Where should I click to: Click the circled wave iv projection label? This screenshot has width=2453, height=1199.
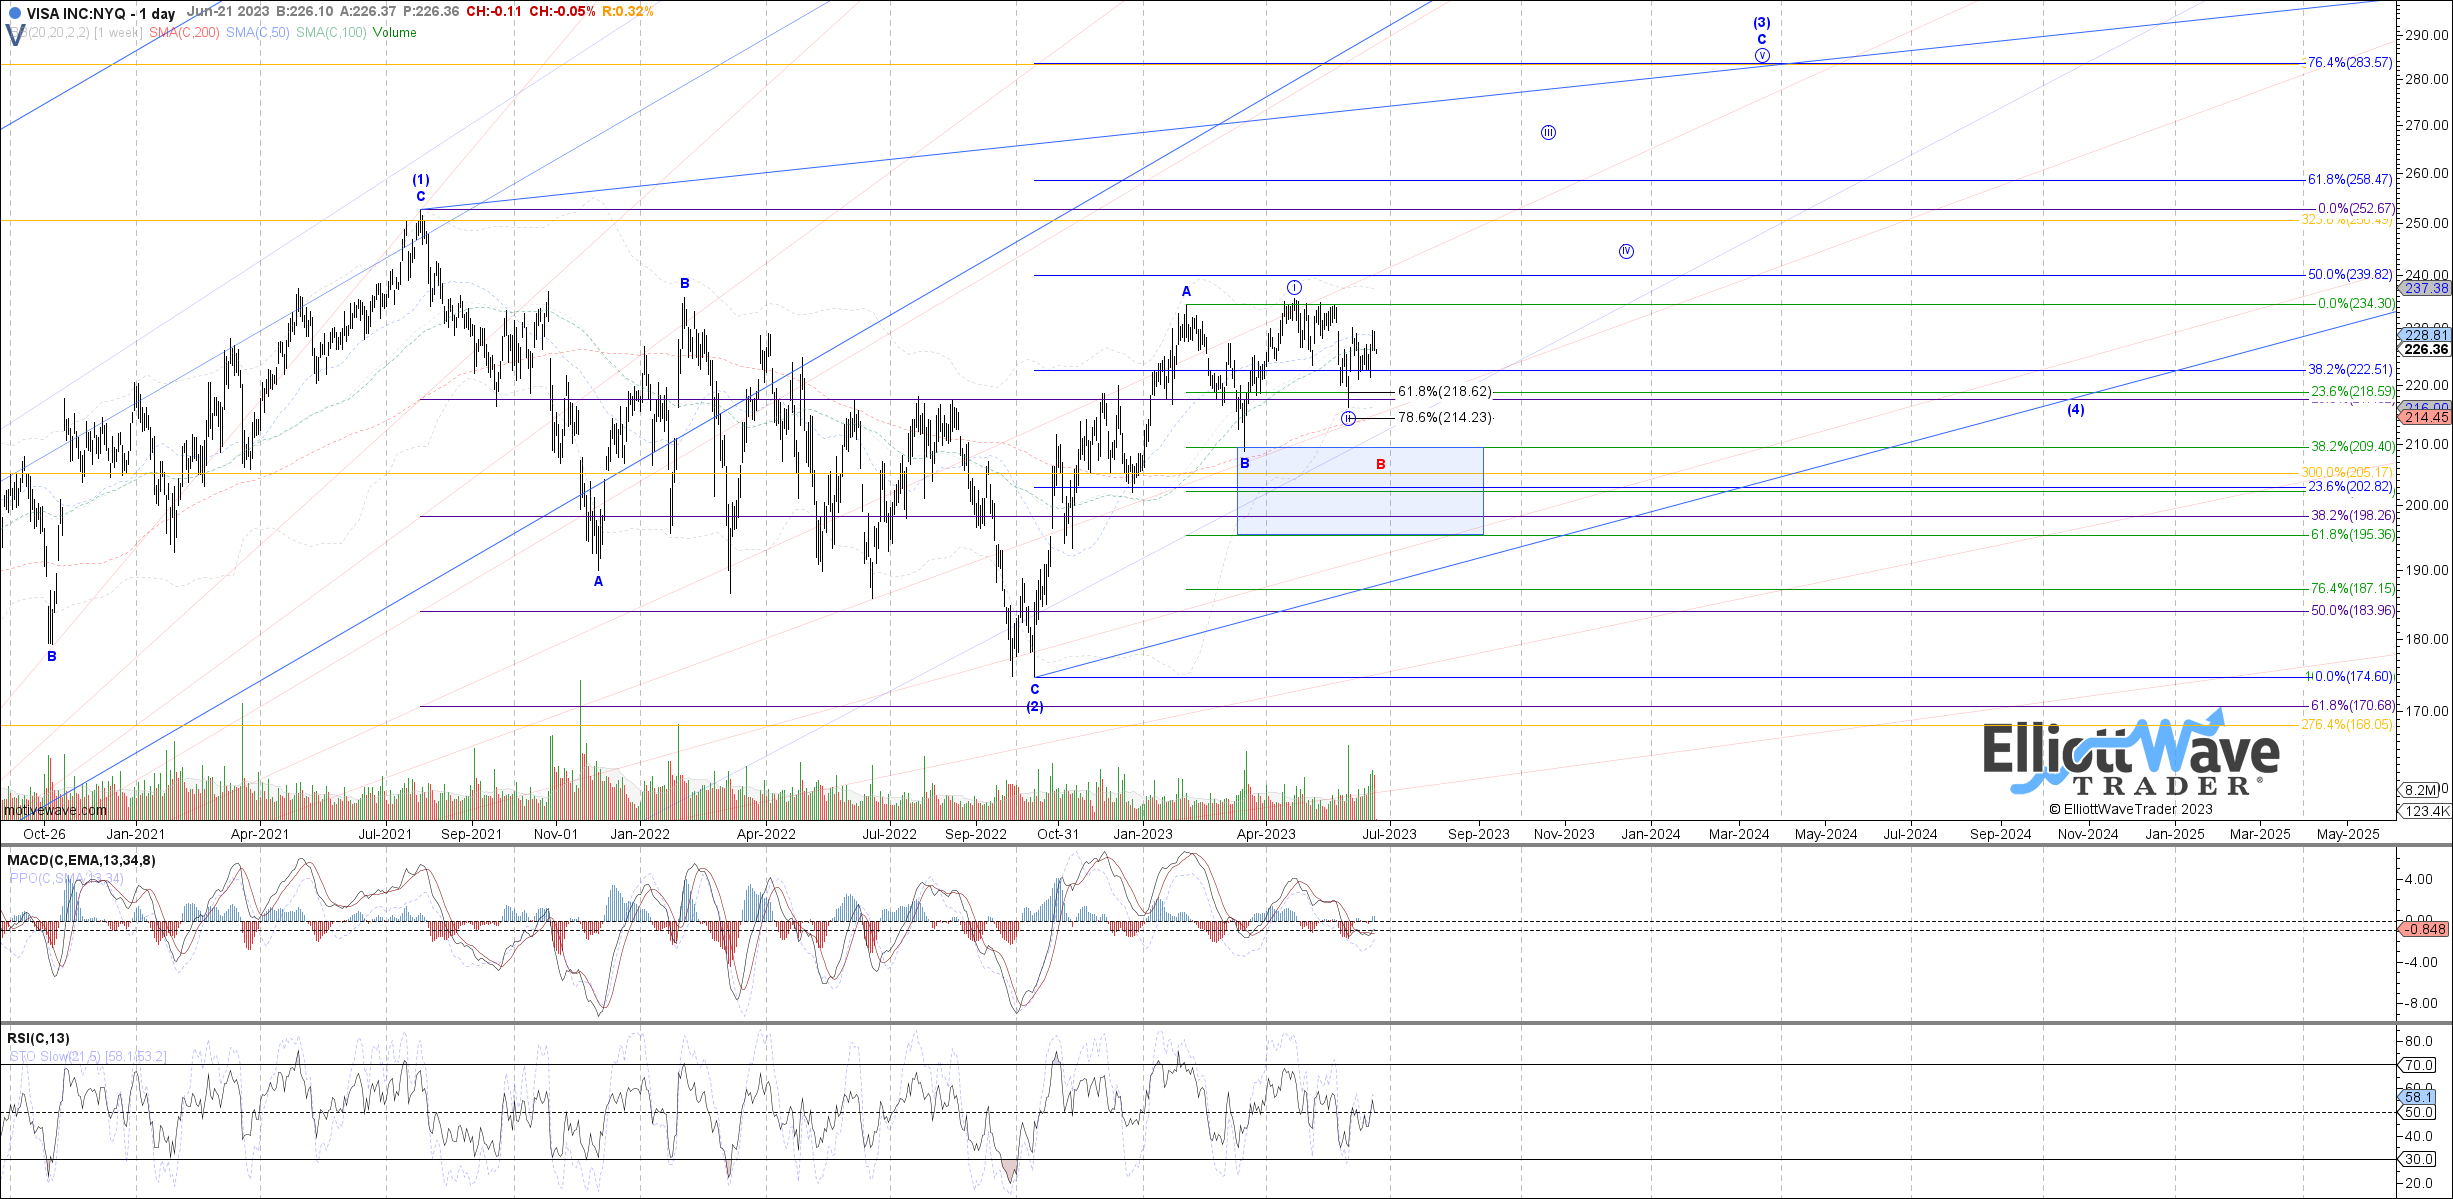click(1626, 251)
